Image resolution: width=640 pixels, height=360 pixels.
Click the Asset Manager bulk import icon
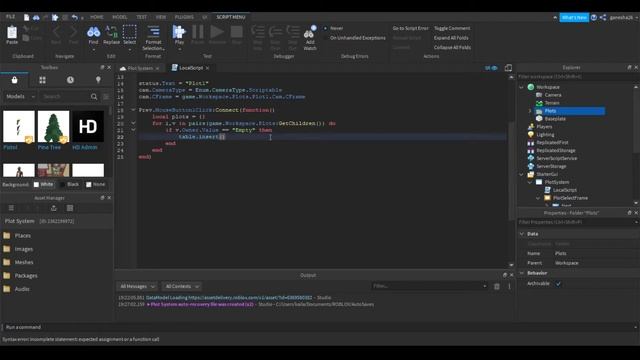point(53,208)
